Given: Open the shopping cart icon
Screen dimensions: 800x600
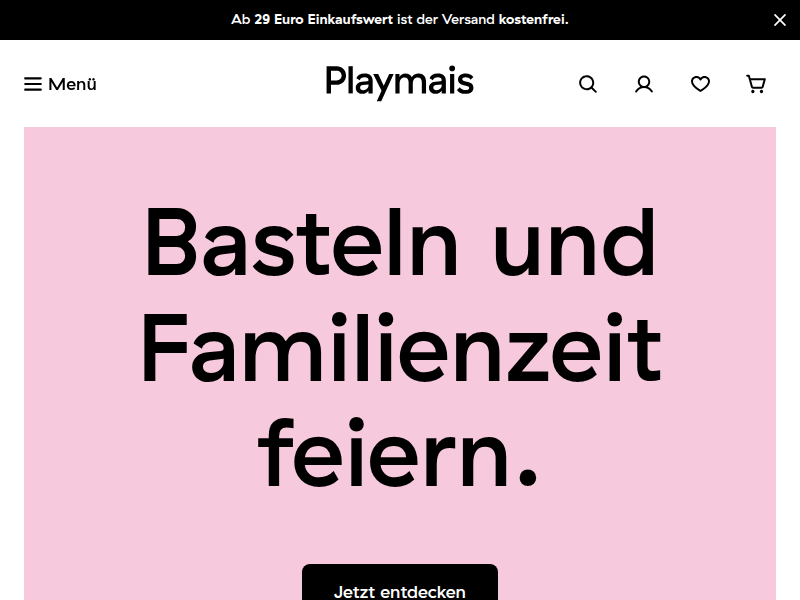Looking at the screenshot, I should click(756, 84).
